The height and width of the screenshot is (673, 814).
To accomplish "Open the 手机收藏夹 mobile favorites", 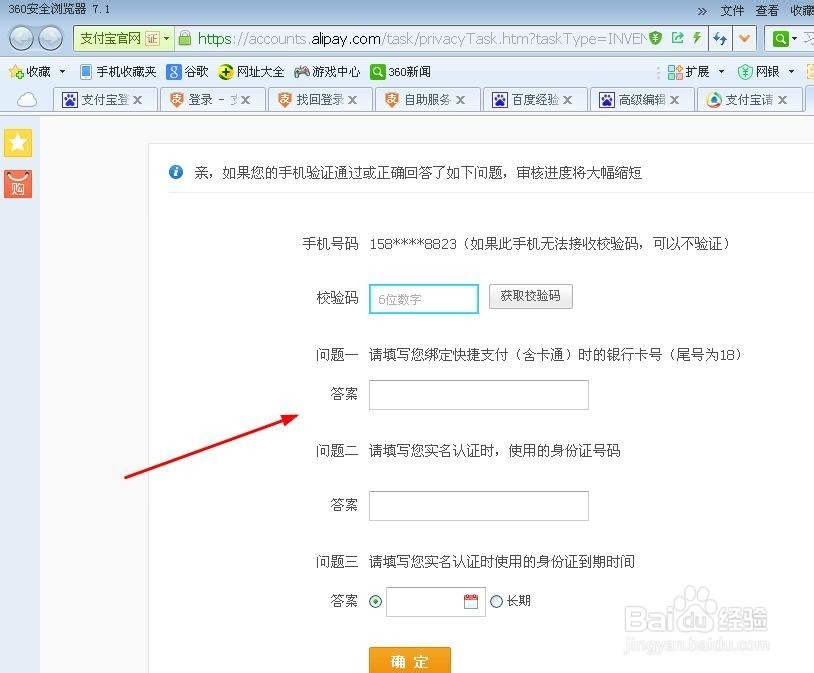I will tap(126, 71).
